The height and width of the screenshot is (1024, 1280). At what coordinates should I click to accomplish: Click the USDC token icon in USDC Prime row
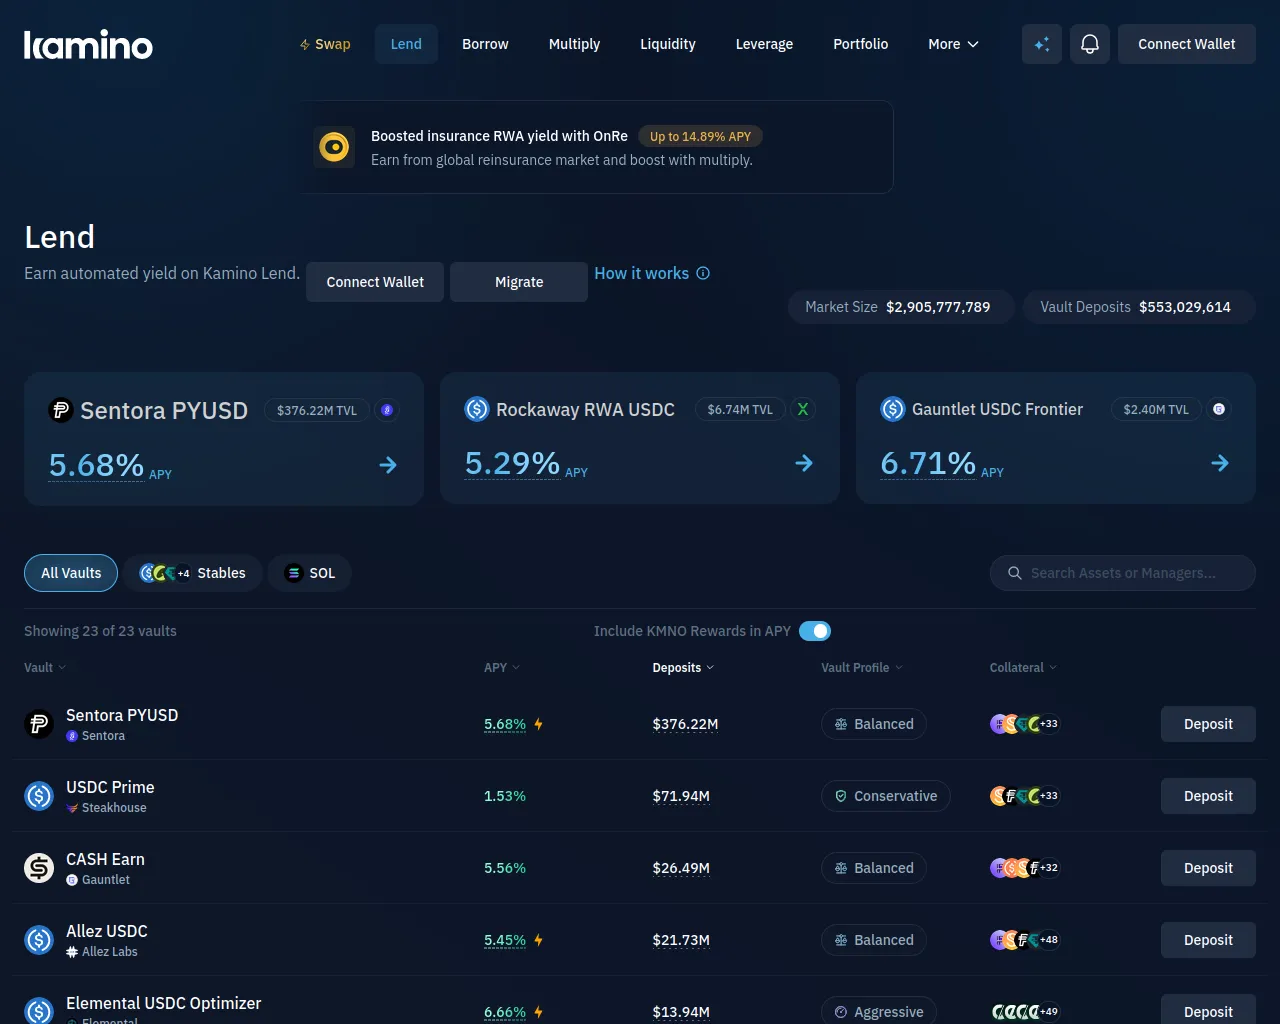pos(39,796)
